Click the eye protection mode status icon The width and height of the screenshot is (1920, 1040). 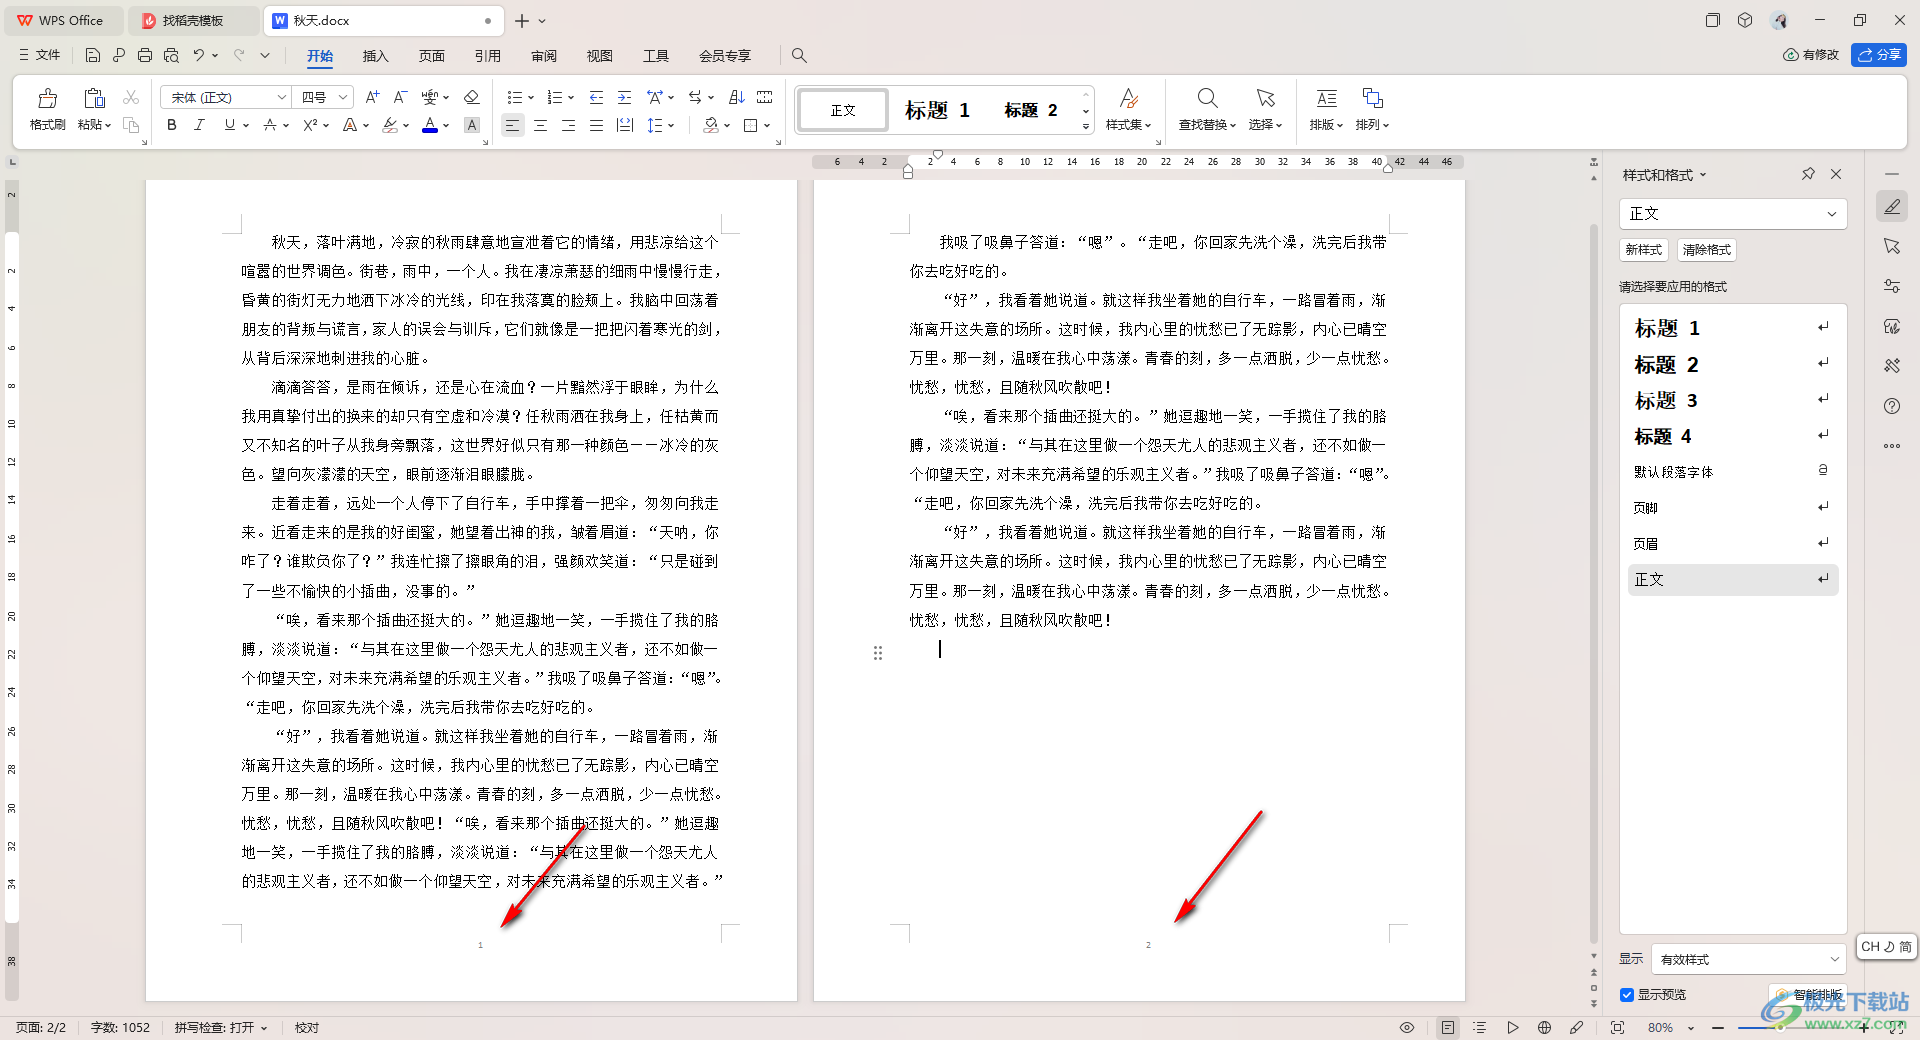tap(1407, 1028)
